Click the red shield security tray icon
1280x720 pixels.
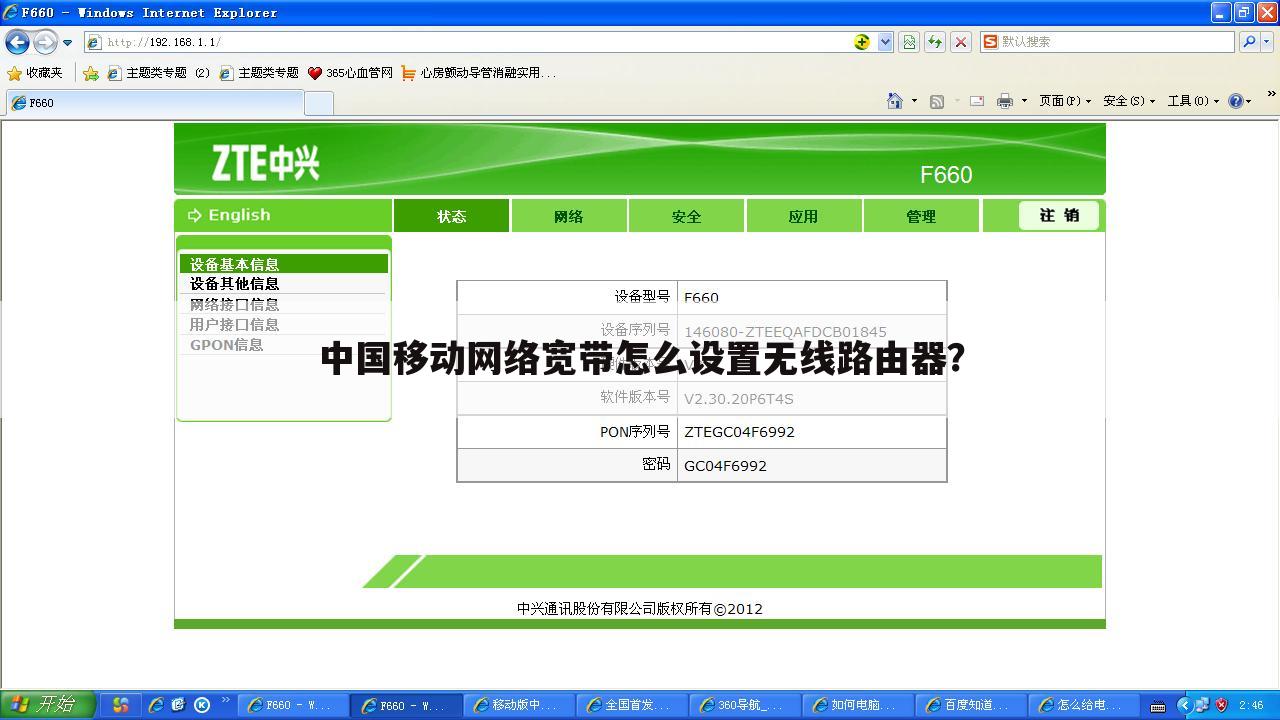tap(1221, 705)
